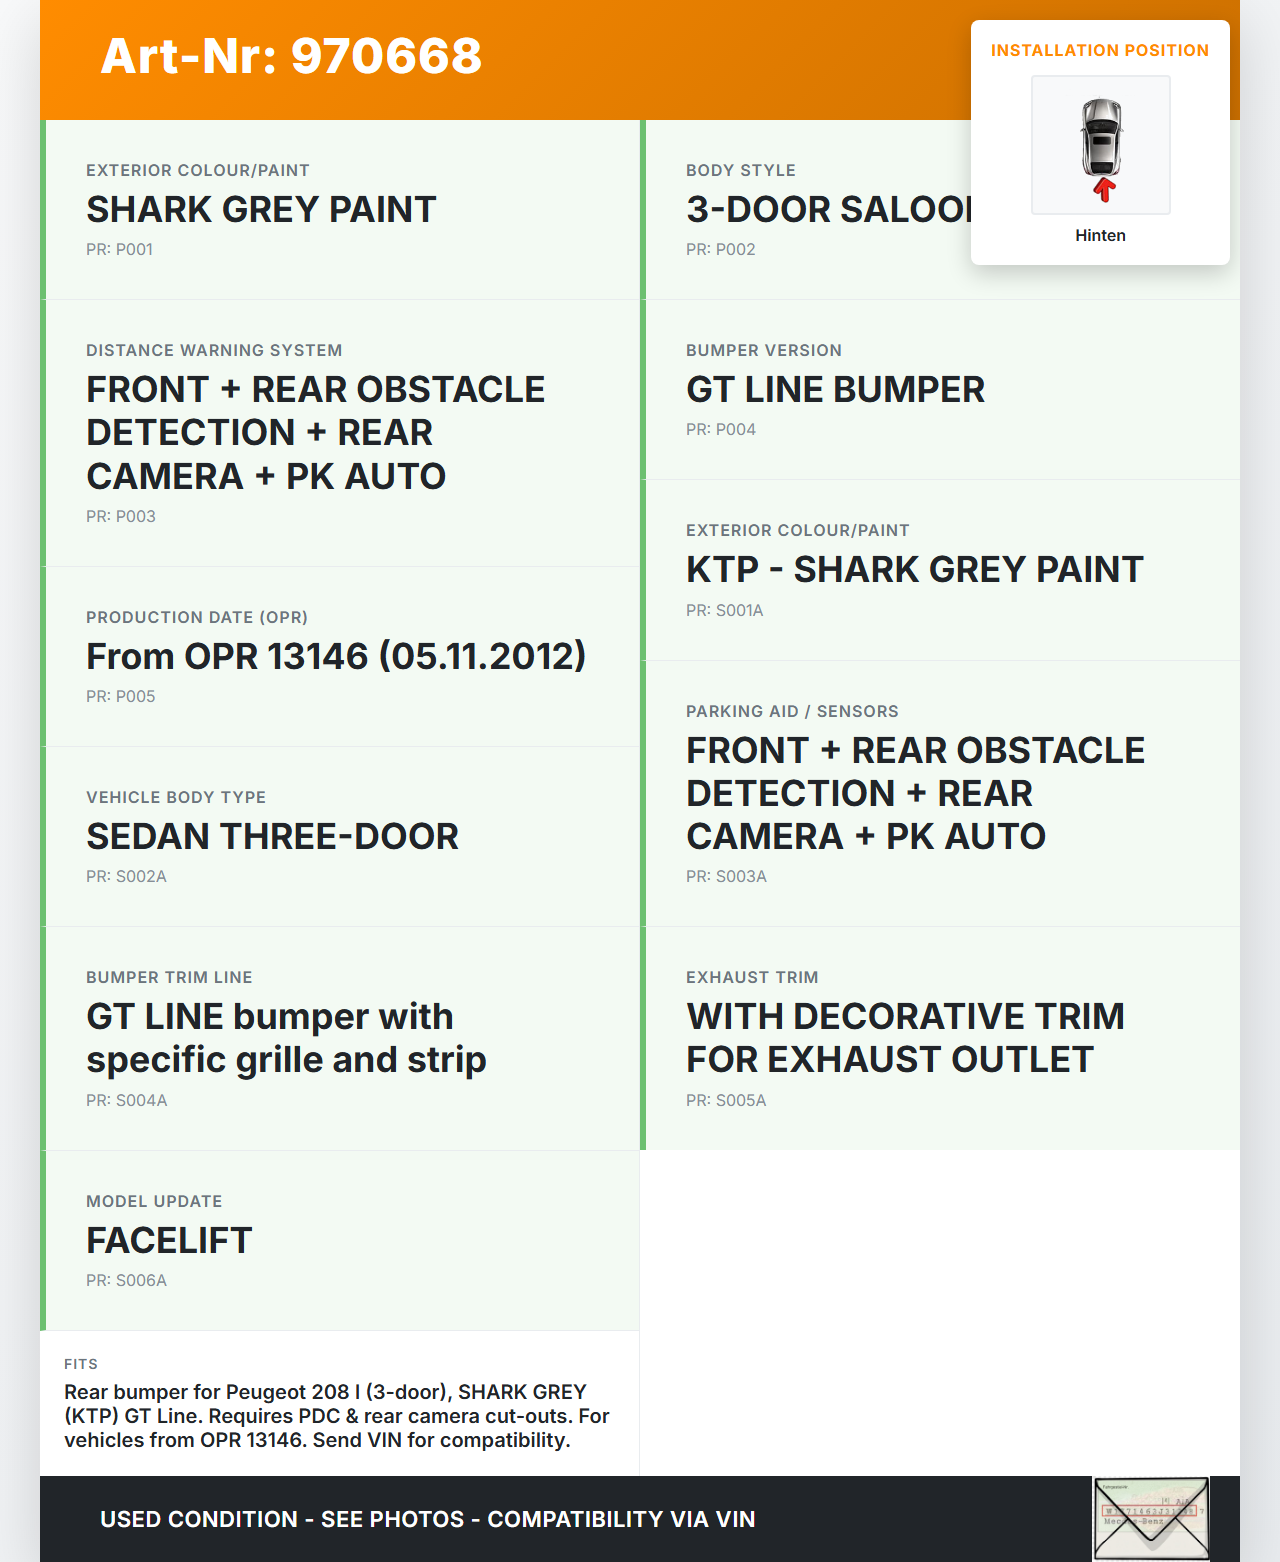1280x1562 pixels.
Task: Select the Parking Aid / Sensors S003A card
Action: [x=940, y=793]
